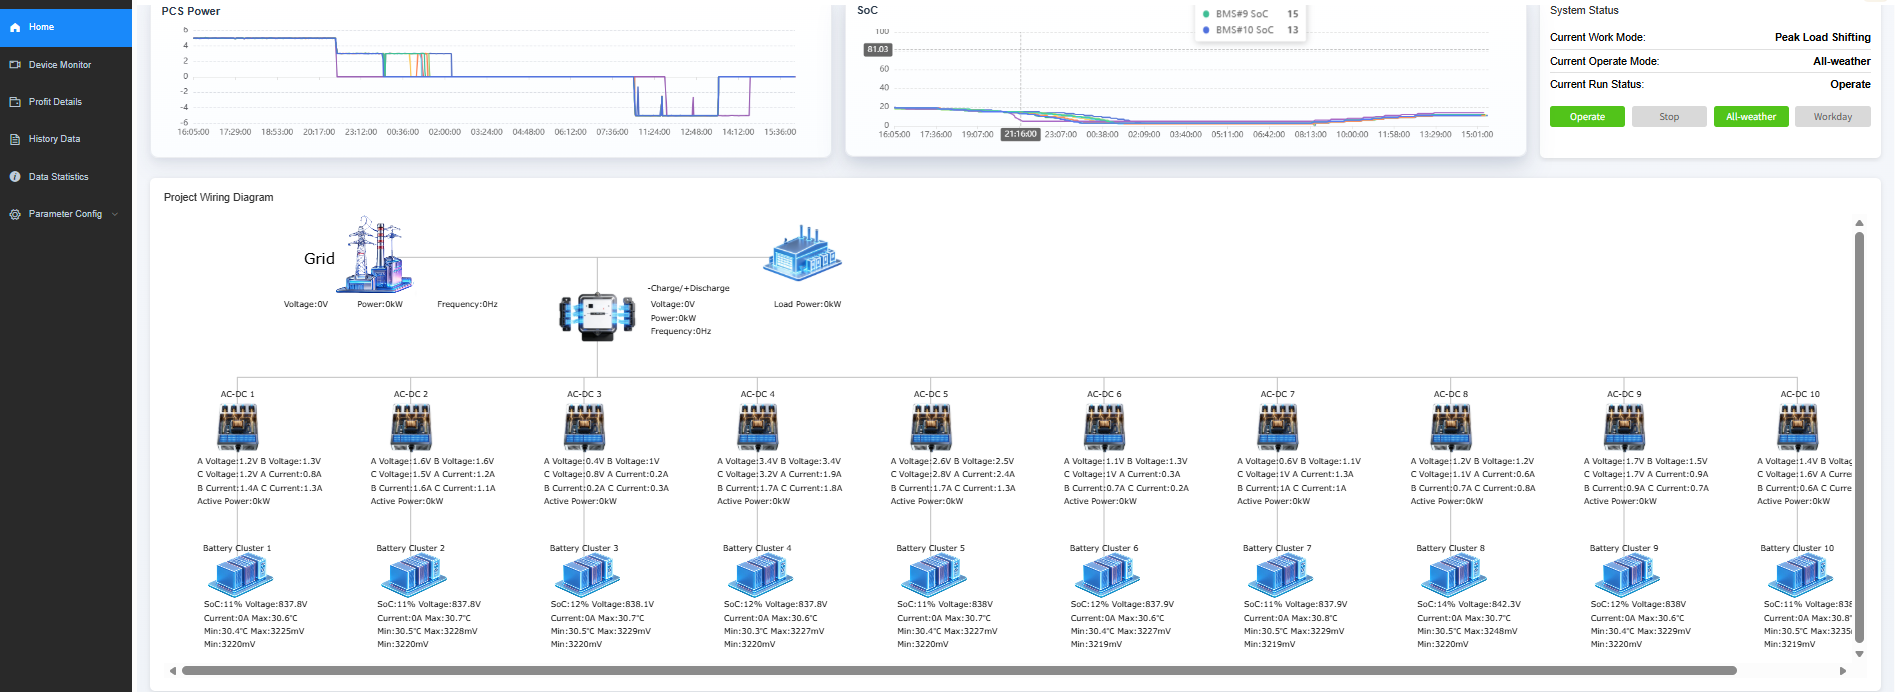Viewport: 1895px width, 692px height.
Task: Click the Battery Cluster 6 icon
Action: [1106, 577]
